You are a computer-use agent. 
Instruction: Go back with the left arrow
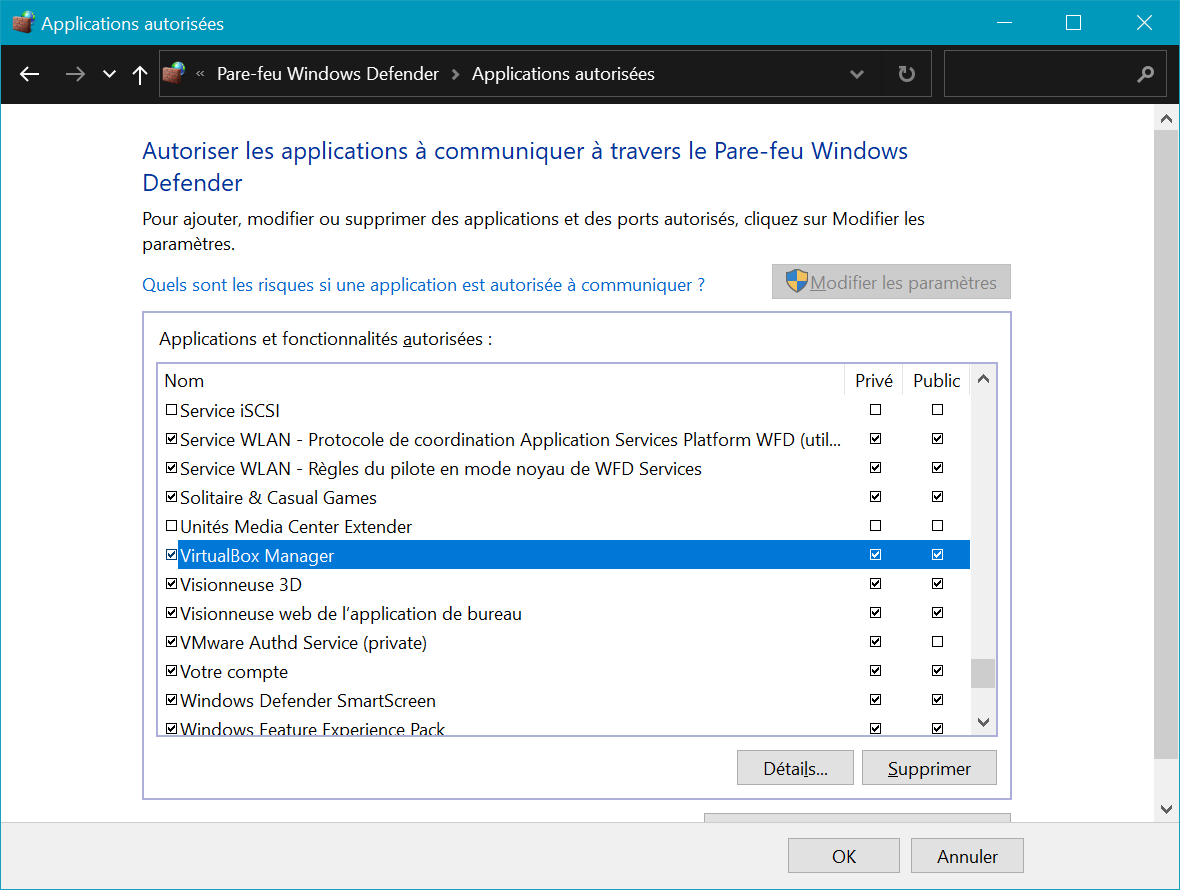tap(29, 74)
